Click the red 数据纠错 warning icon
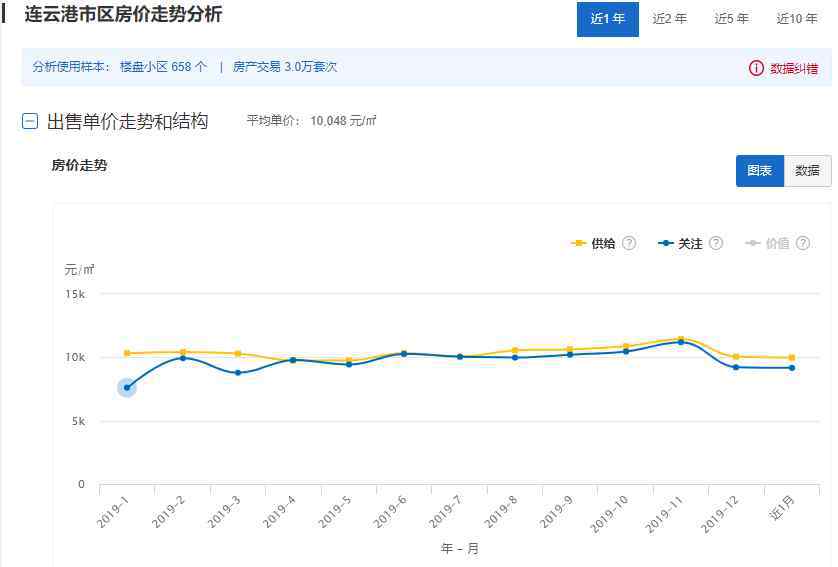This screenshot has height=567, width=838. click(x=756, y=68)
